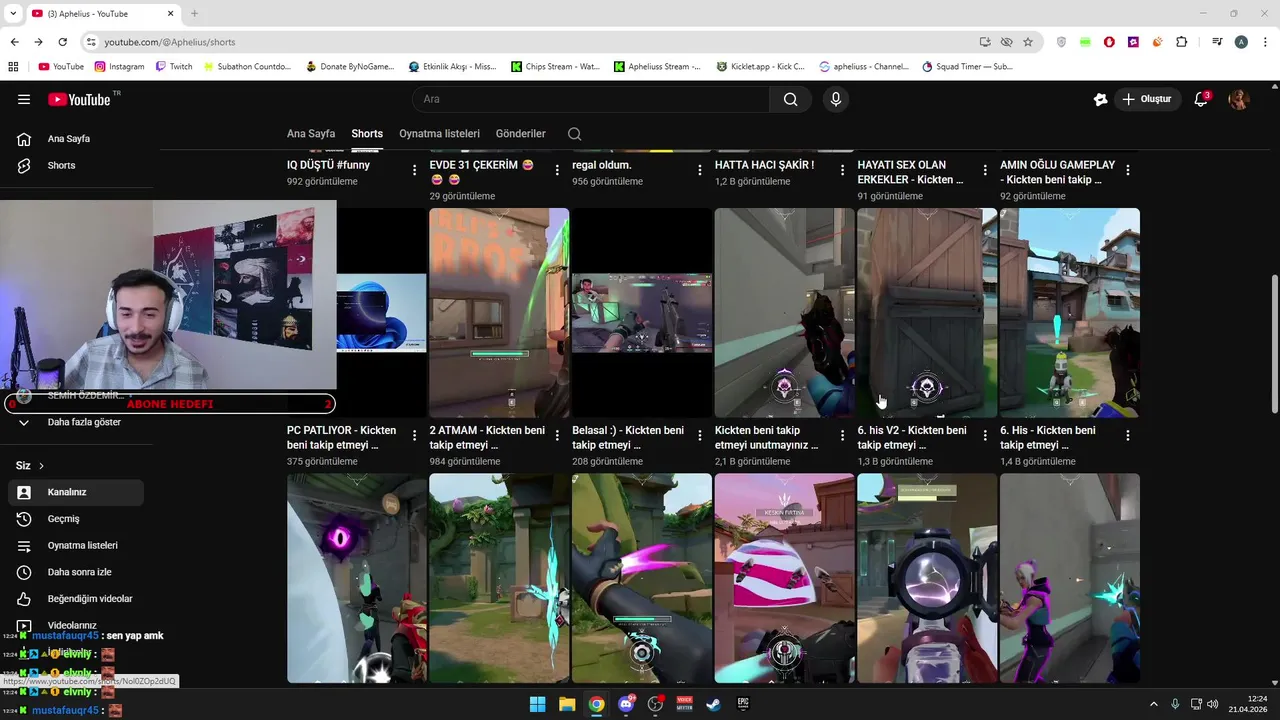Open more options for regal oldum.
Image resolution: width=1280 pixels, height=720 pixels.
pyautogui.click(x=700, y=171)
